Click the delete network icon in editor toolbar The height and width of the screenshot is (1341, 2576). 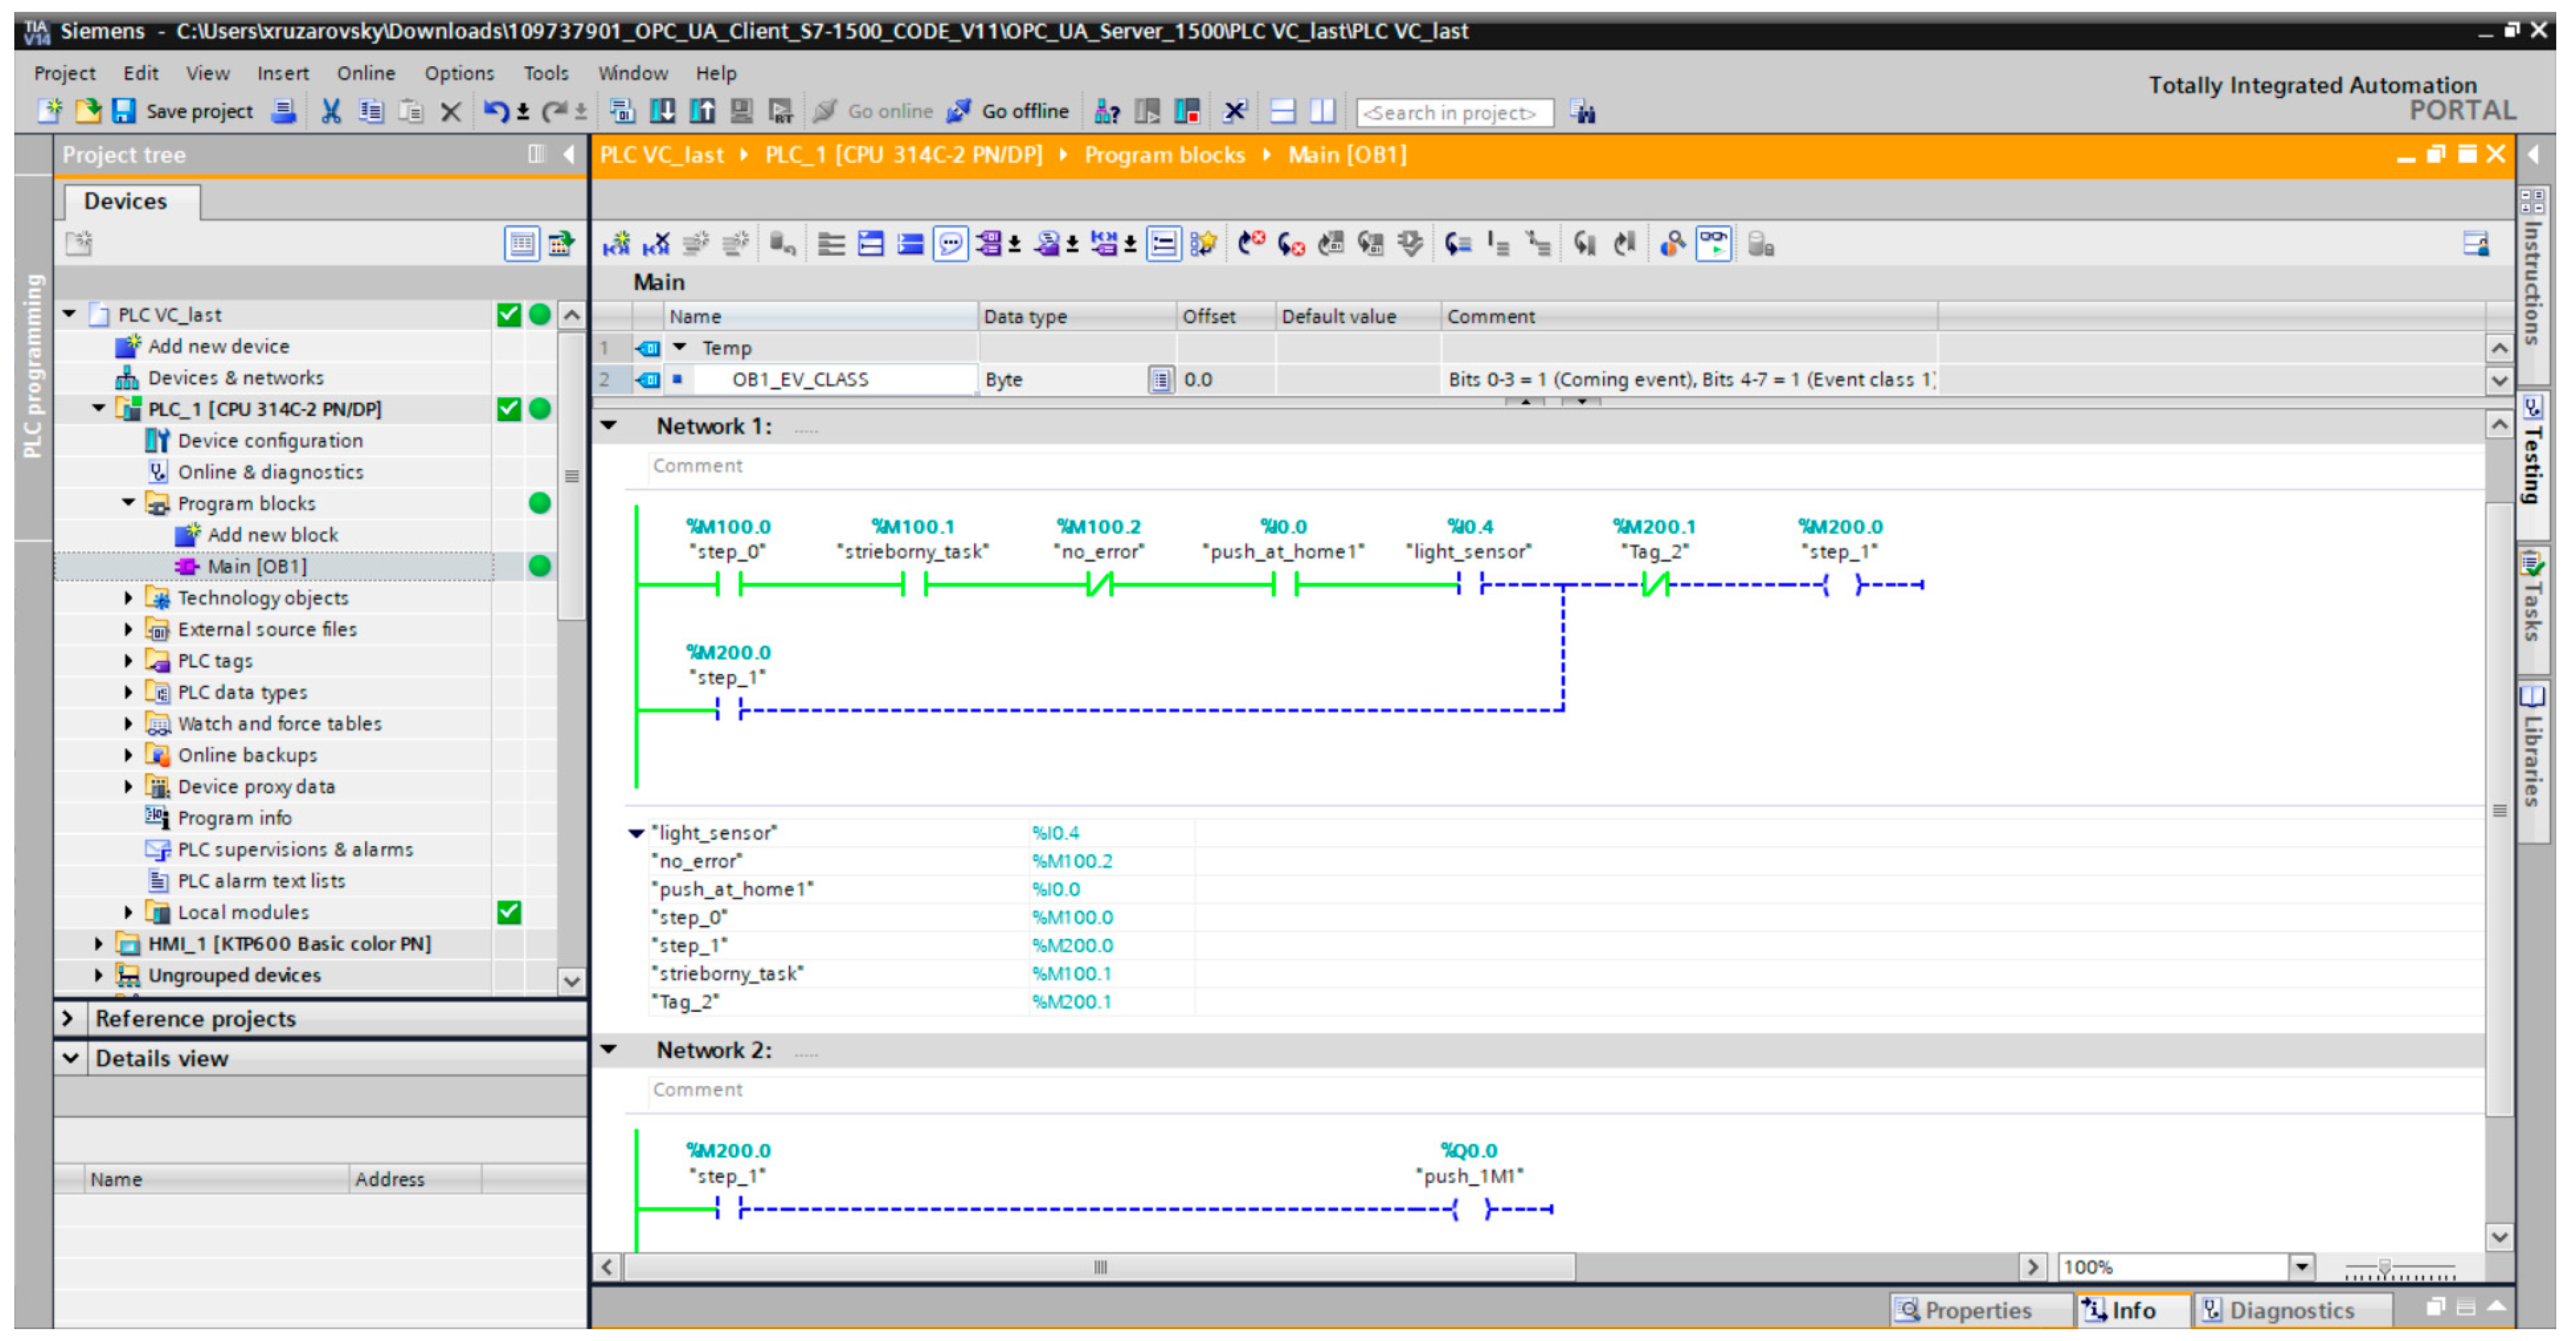pos(656,243)
